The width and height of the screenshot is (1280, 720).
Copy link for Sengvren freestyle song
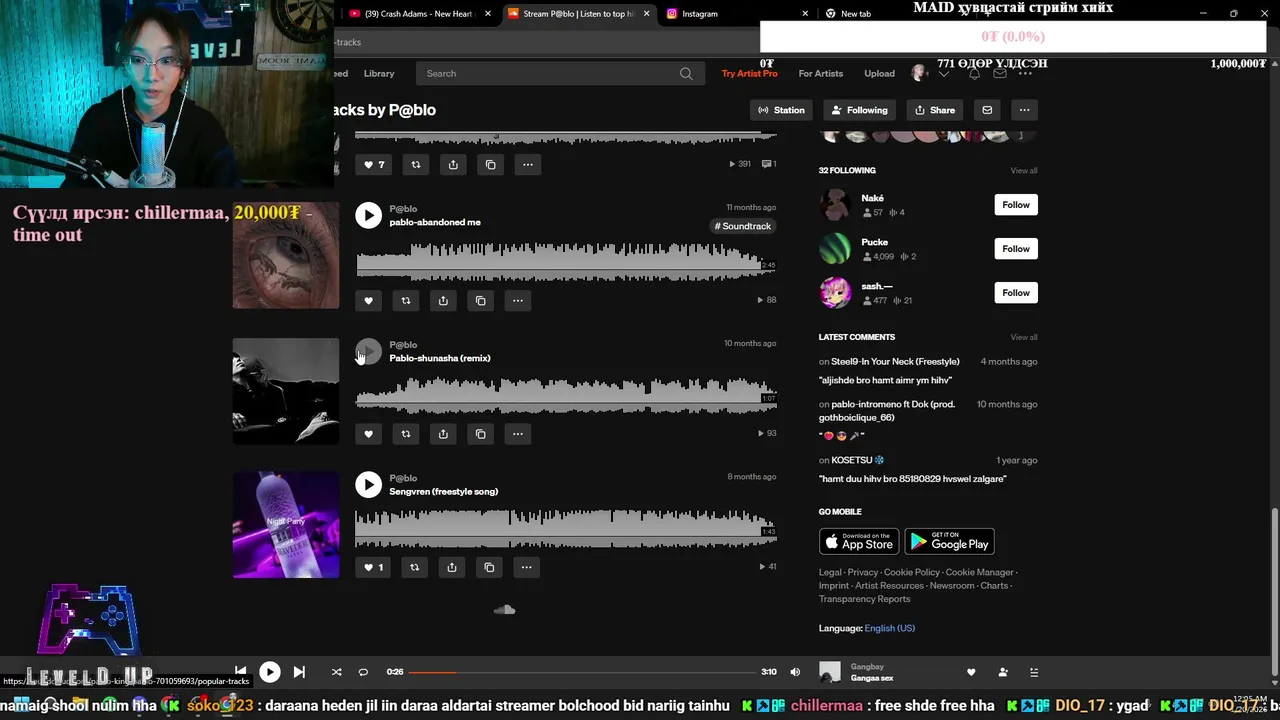coord(489,567)
